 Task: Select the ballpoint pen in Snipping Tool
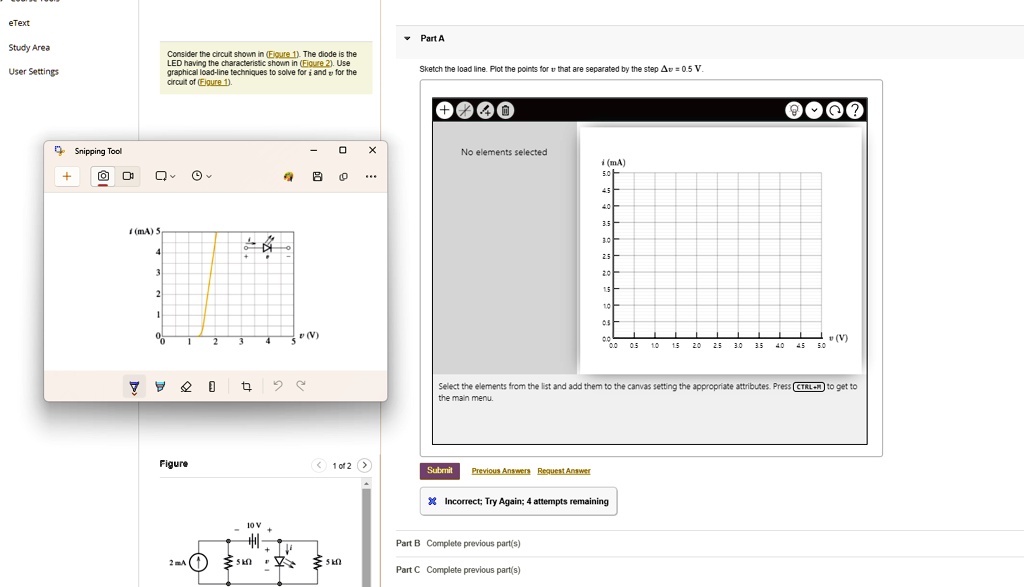(x=133, y=386)
